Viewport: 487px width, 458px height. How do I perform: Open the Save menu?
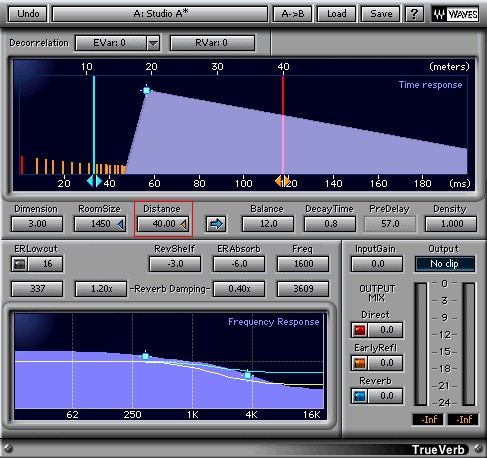coord(381,14)
